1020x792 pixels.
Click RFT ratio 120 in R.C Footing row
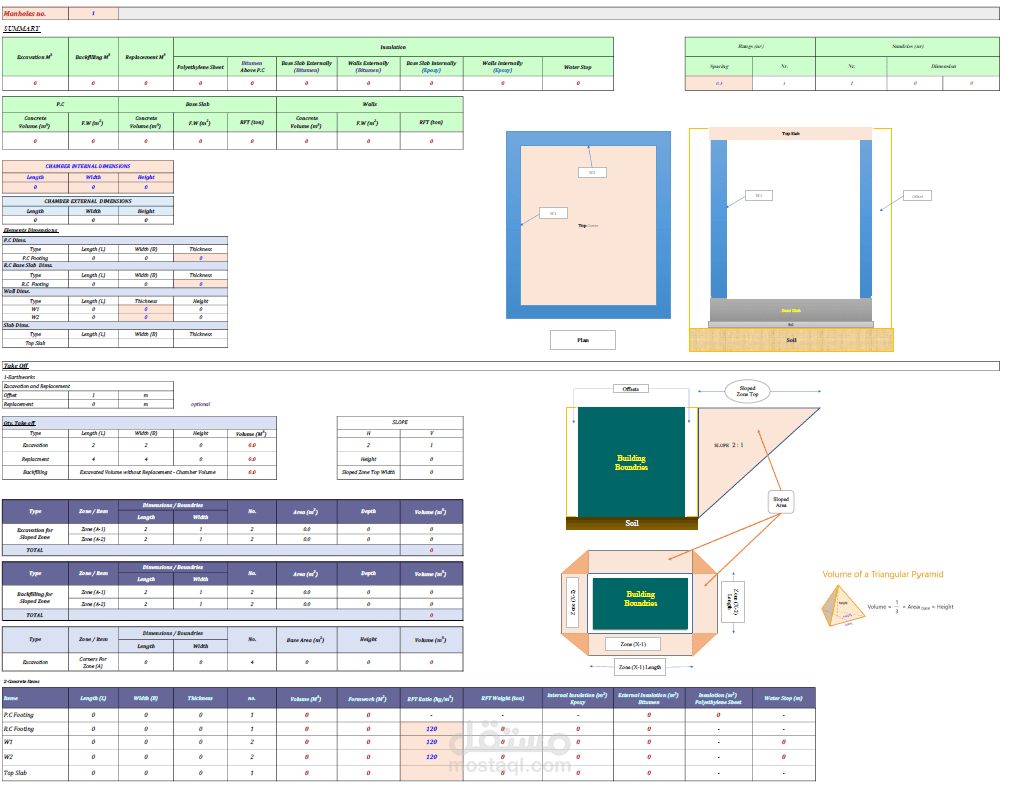(431, 729)
